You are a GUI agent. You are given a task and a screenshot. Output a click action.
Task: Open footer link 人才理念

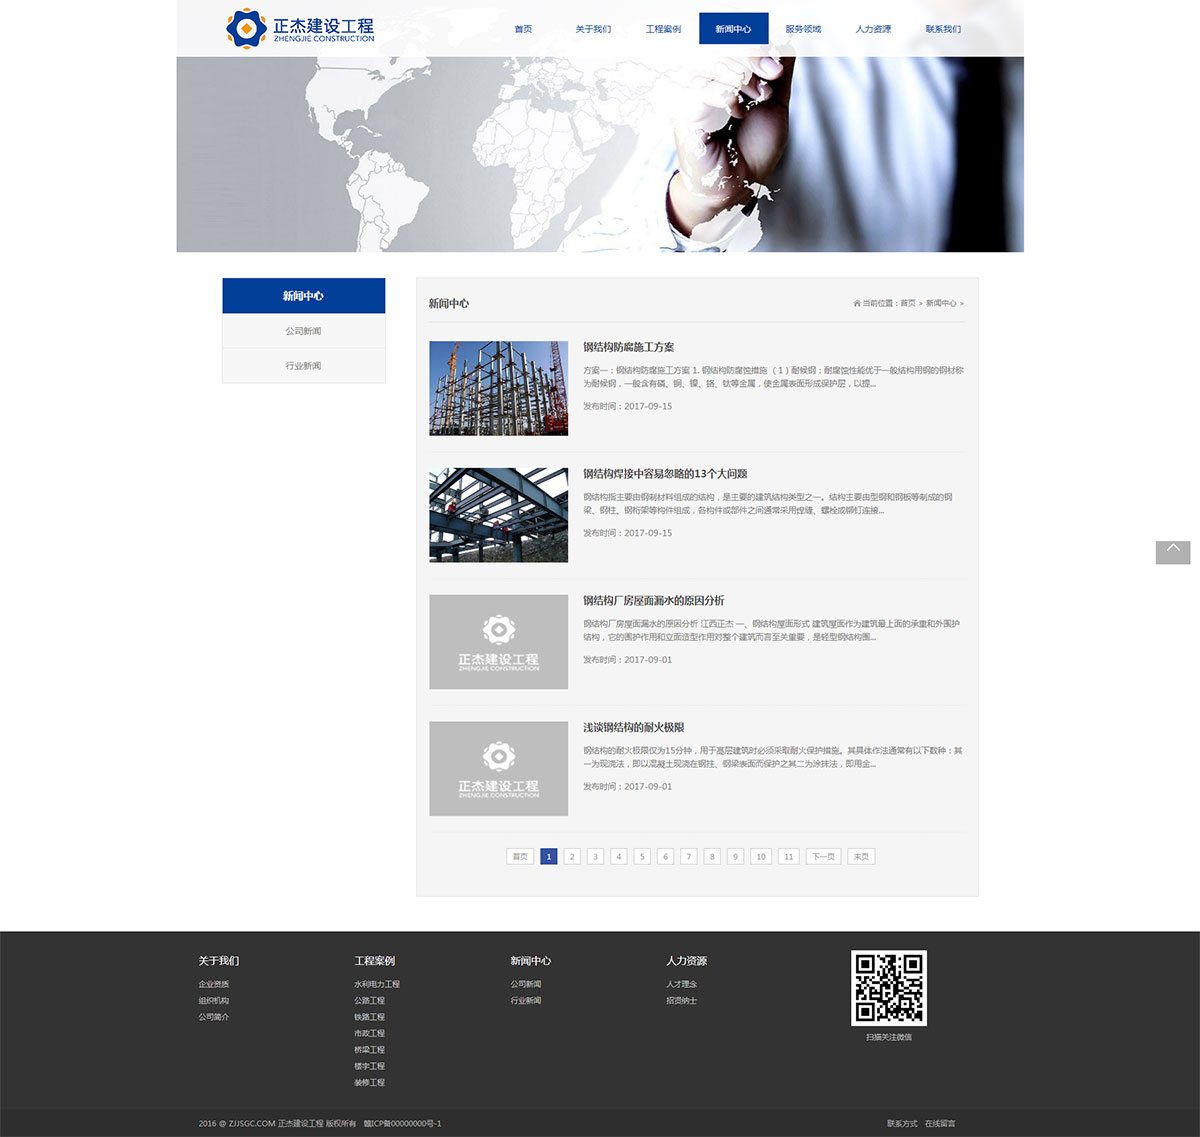(x=682, y=984)
